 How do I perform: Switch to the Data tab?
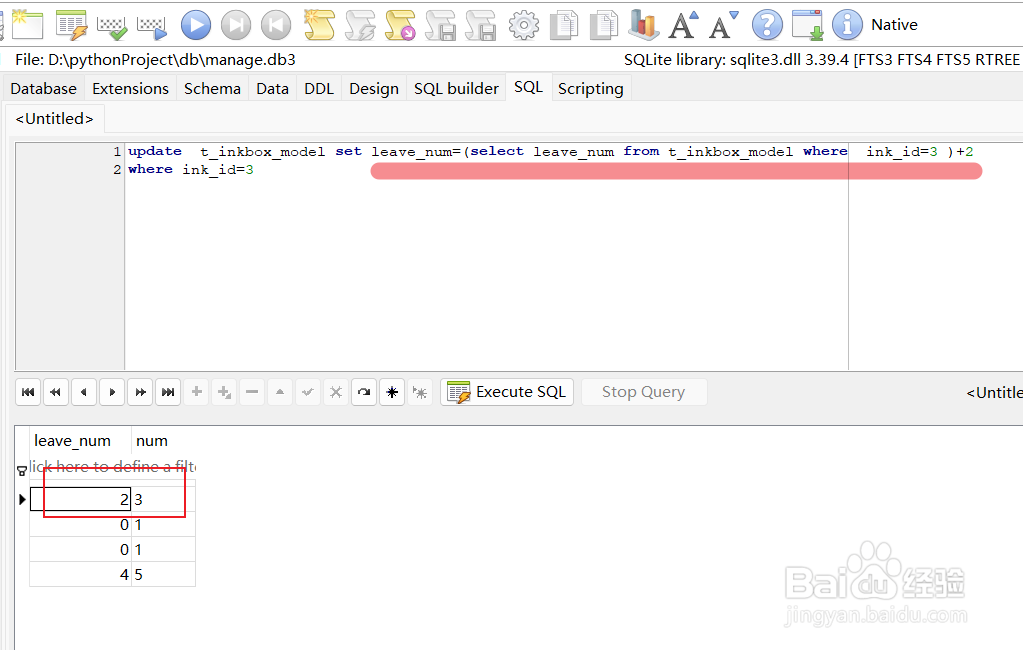tap(272, 89)
